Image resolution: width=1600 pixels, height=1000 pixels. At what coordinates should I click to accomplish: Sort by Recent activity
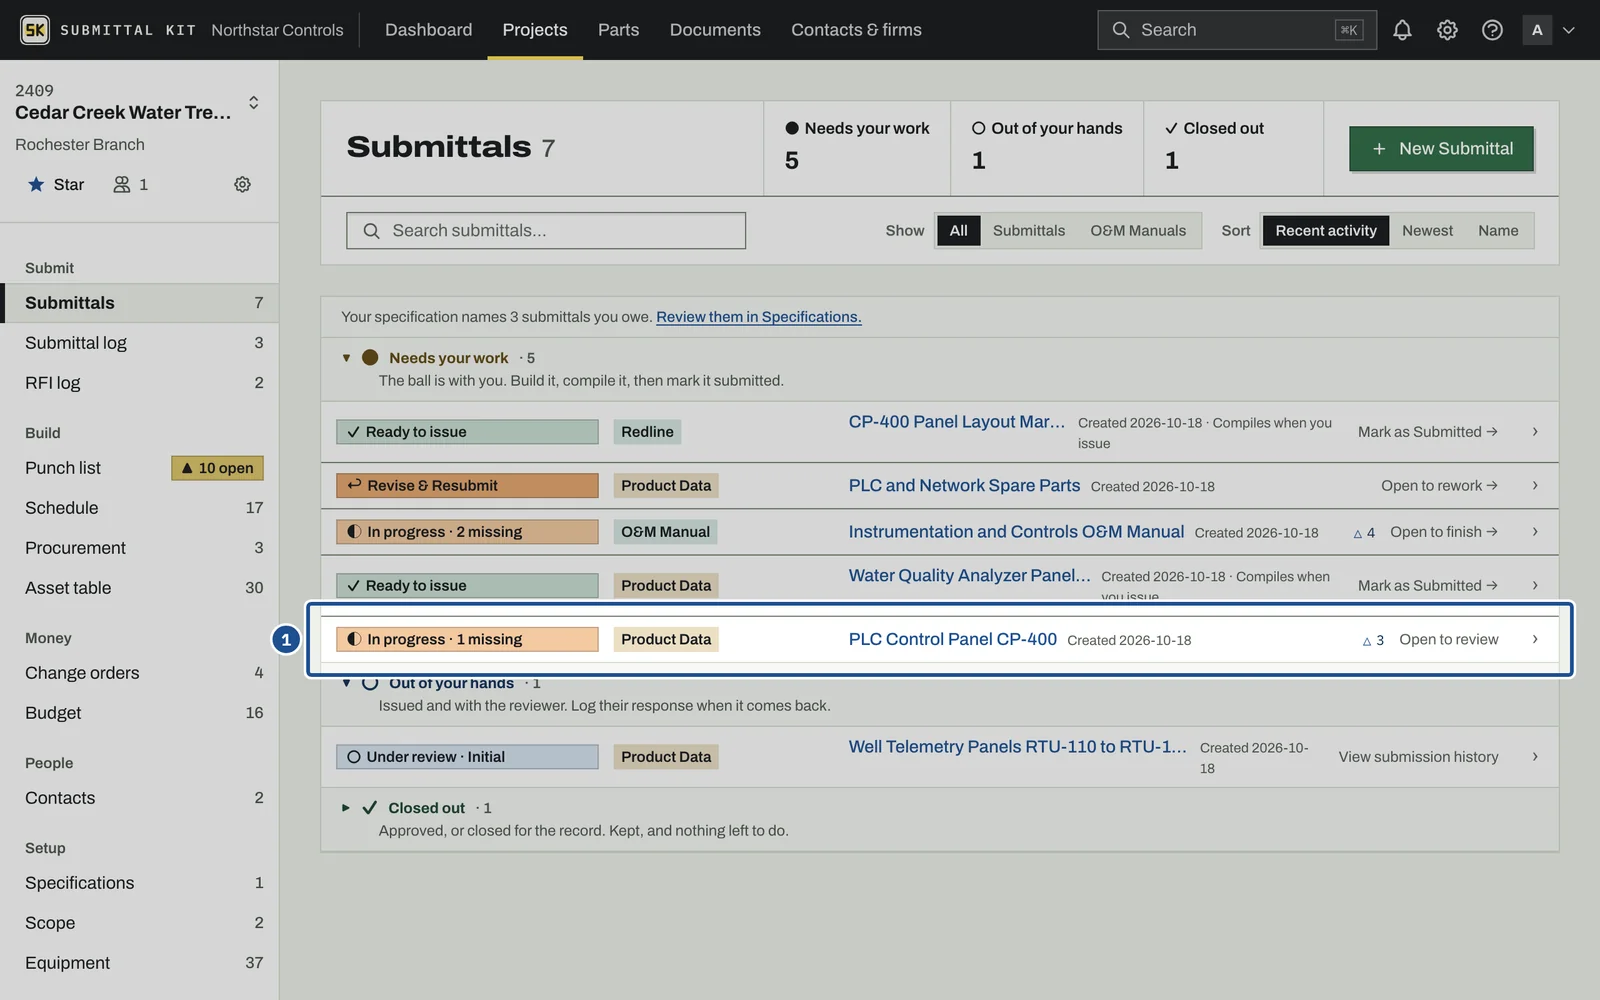1326,230
